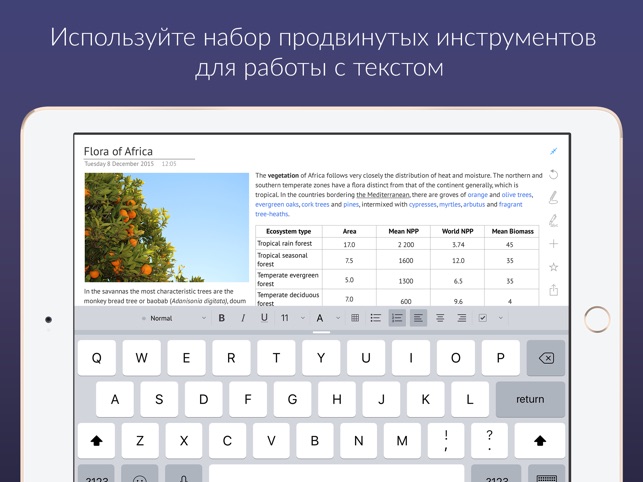Insert a checkbox item
Viewport: 643px width, 482px height.
pyautogui.click(x=483, y=318)
